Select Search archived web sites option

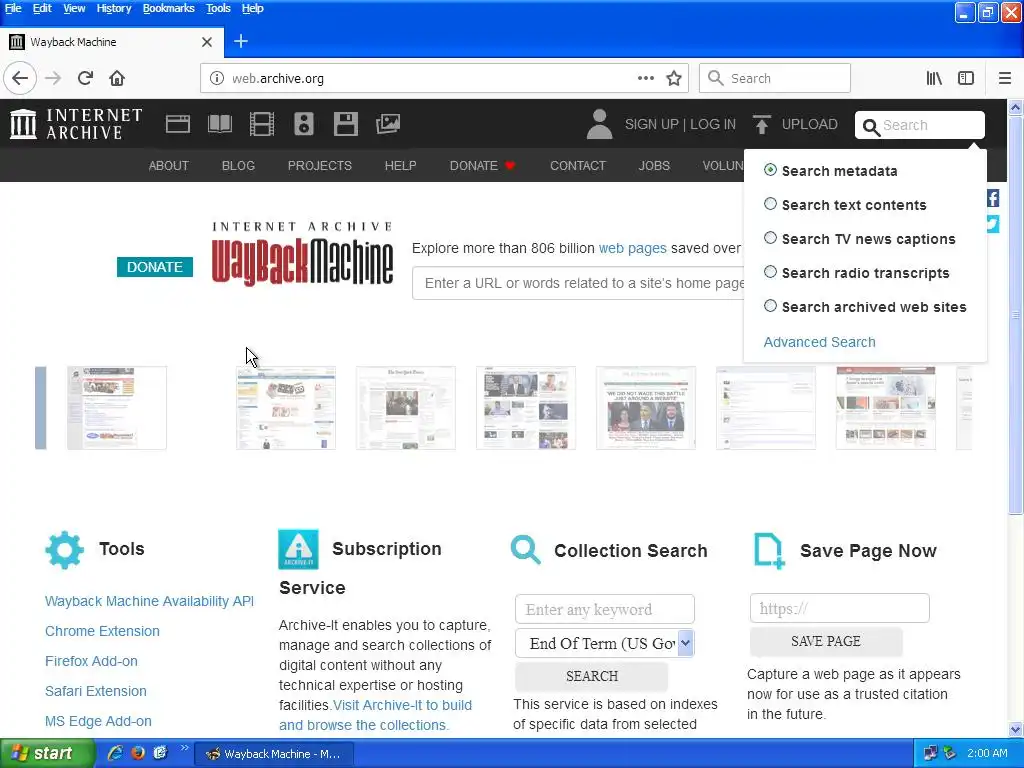[x=771, y=306]
